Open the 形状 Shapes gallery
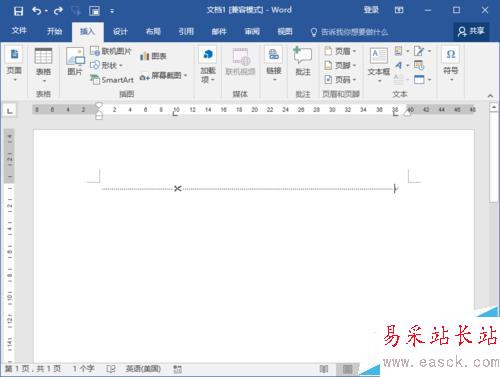 point(107,65)
